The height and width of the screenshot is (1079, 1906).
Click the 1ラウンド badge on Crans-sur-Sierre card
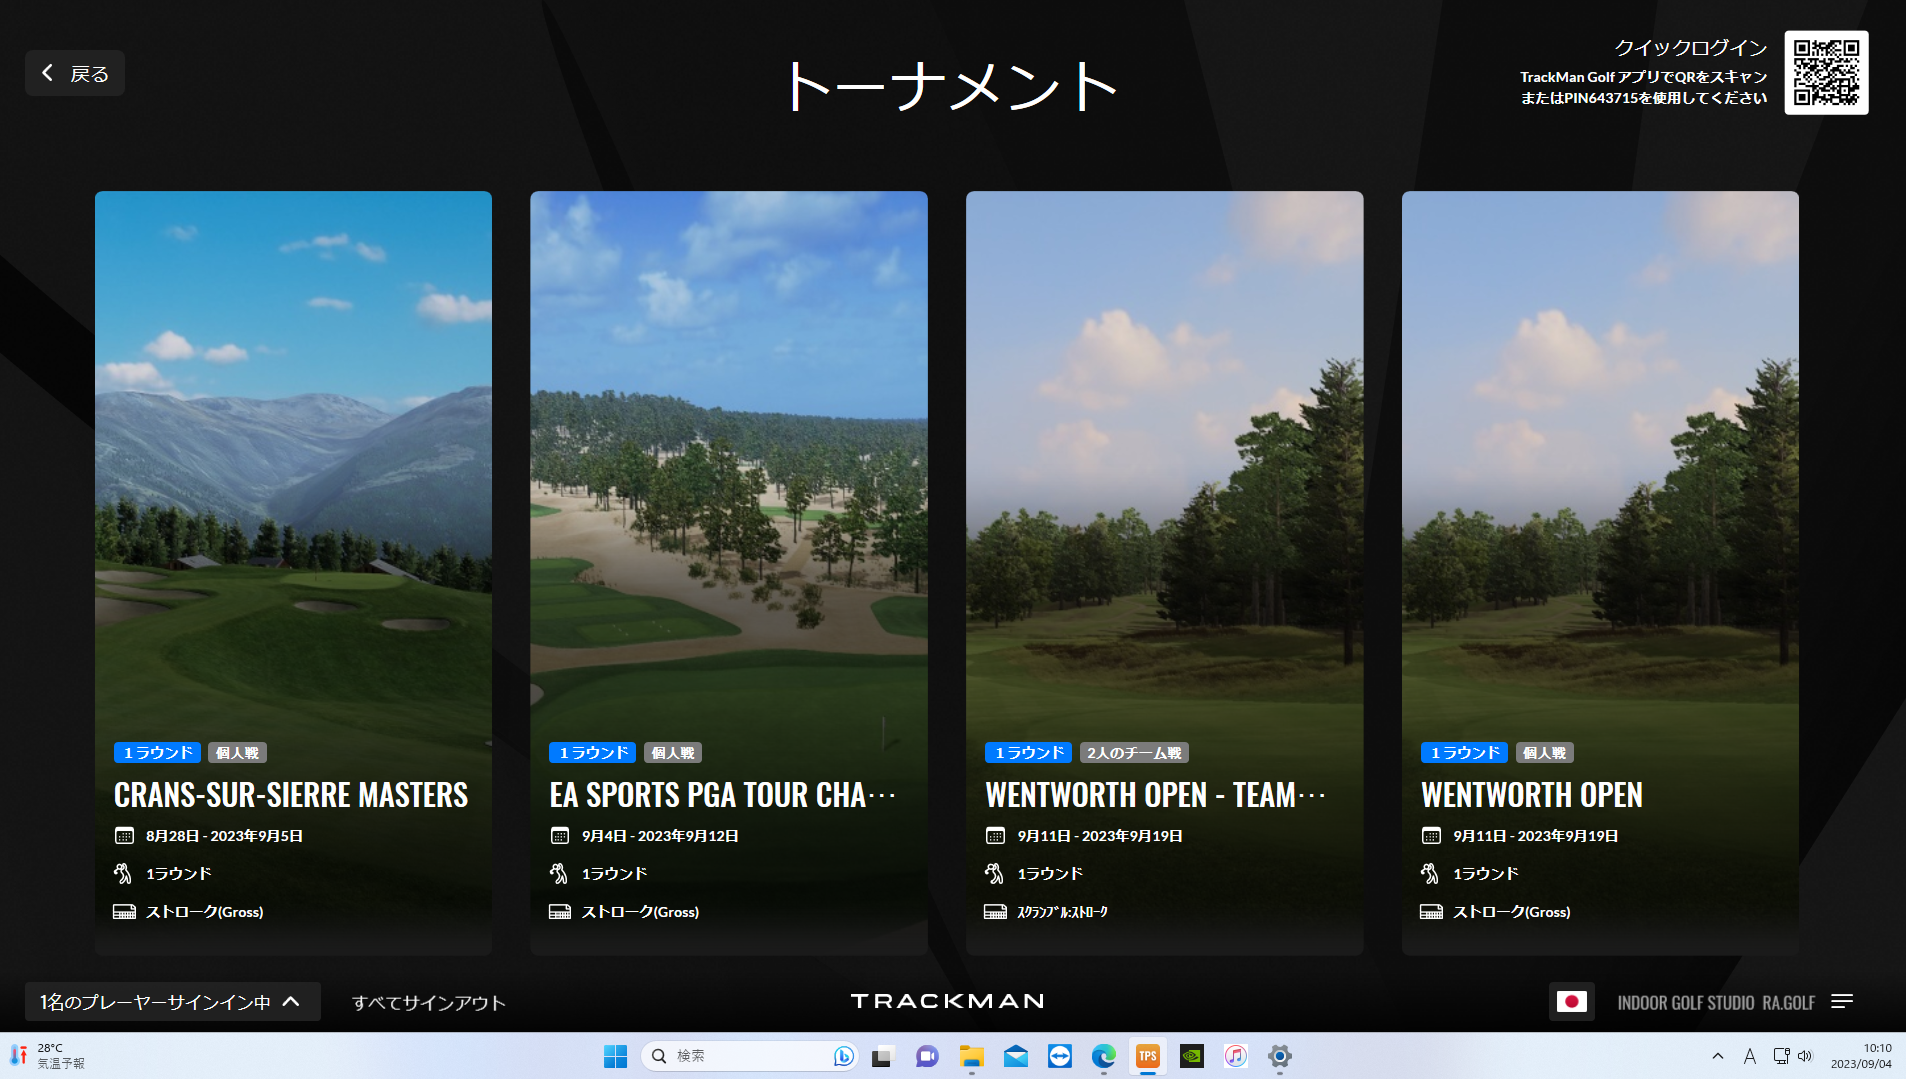click(x=157, y=753)
